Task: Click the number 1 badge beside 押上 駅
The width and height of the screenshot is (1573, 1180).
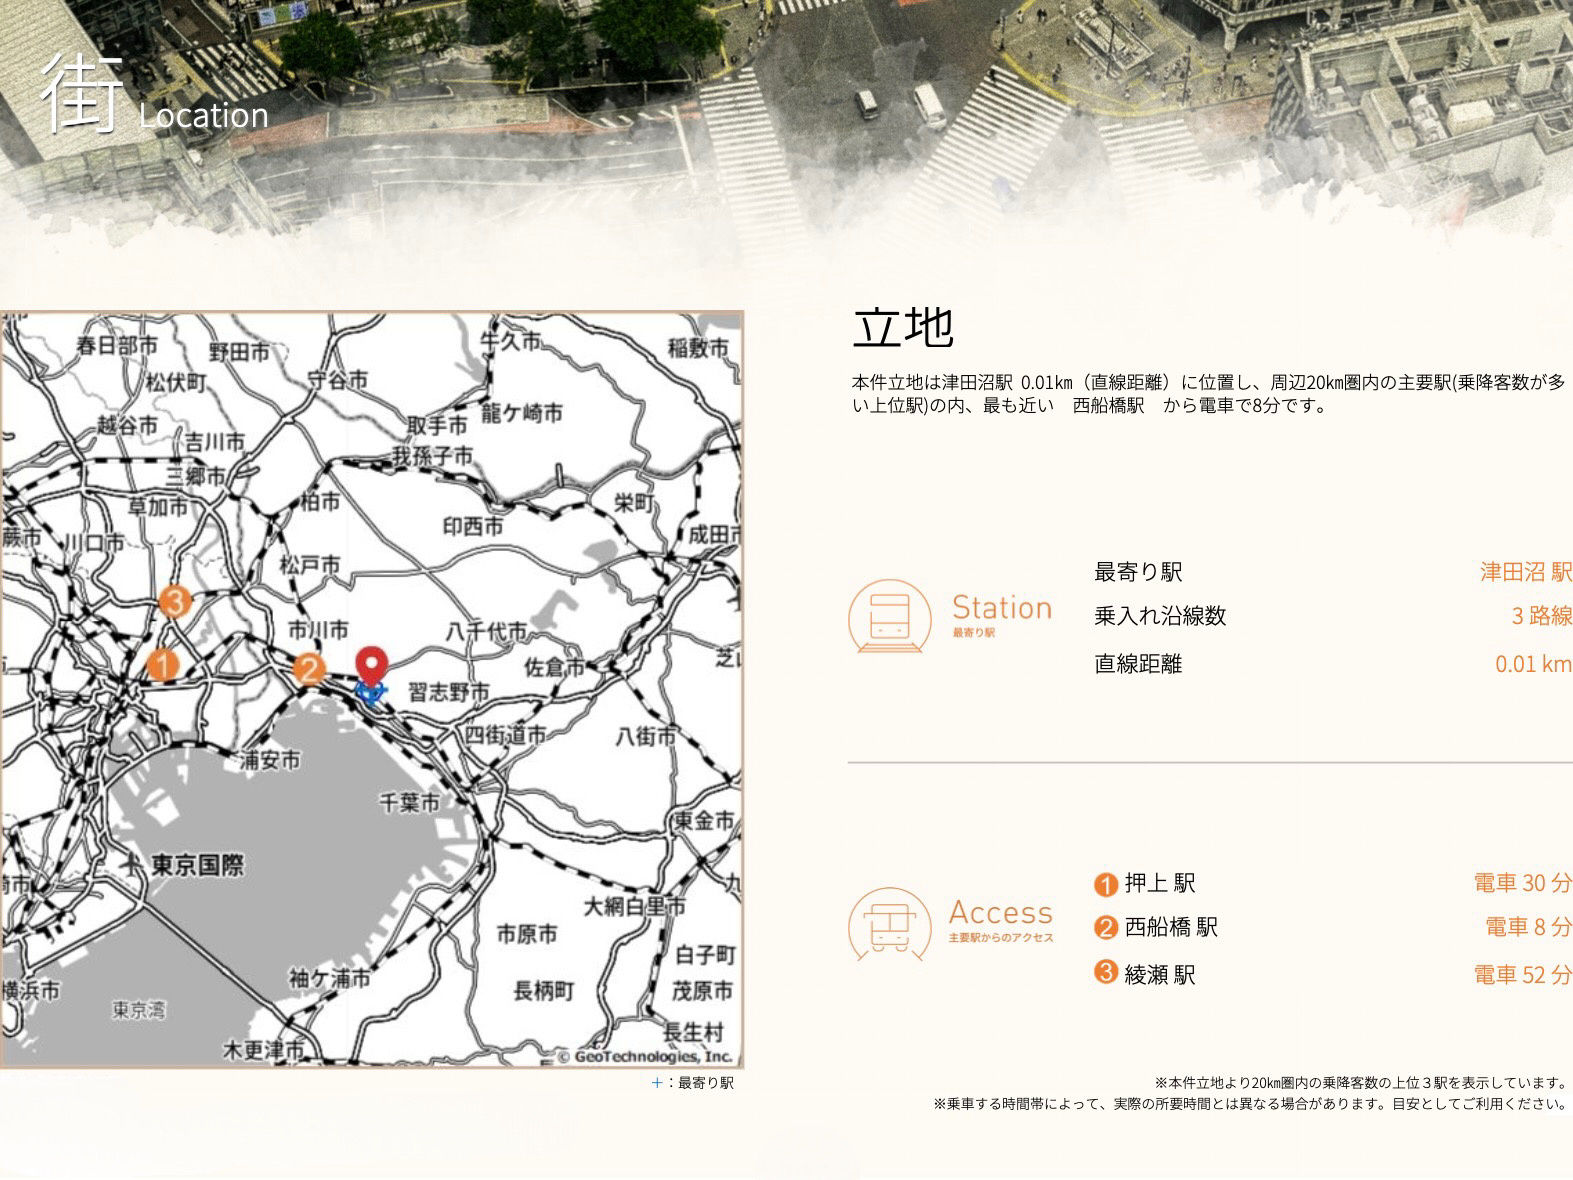Action: pos(1105,884)
